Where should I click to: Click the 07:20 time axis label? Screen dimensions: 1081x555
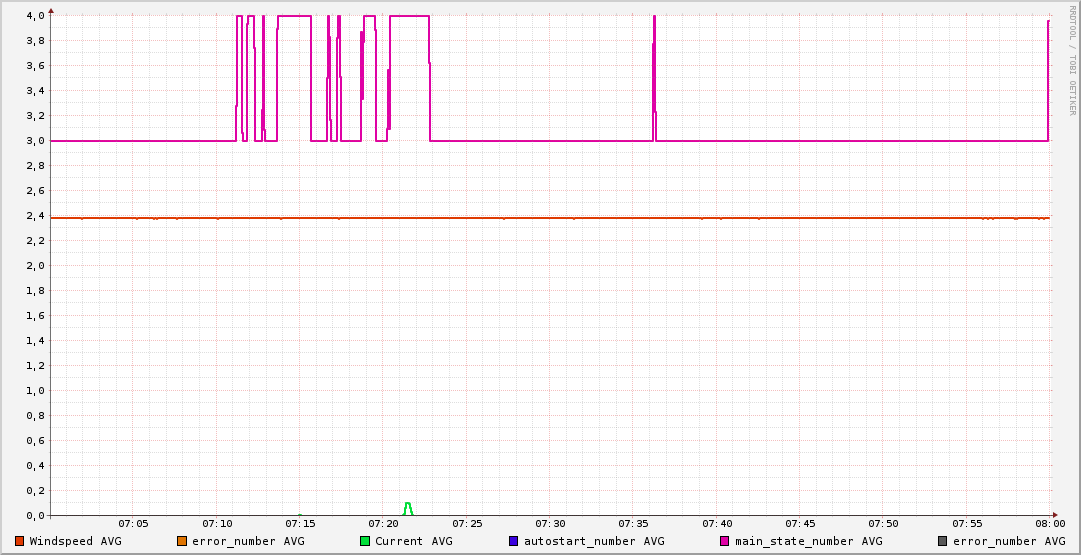click(x=383, y=524)
